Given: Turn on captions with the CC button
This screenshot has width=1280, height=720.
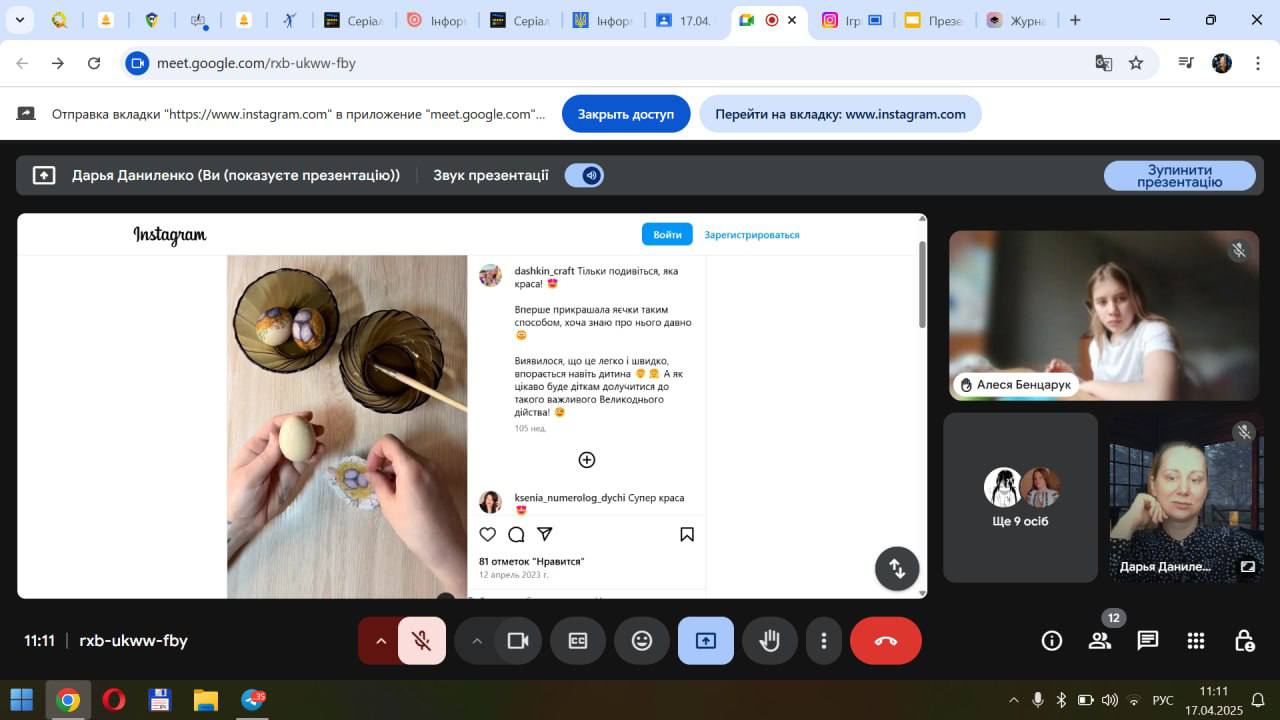Looking at the screenshot, I should pyautogui.click(x=578, y=641).
